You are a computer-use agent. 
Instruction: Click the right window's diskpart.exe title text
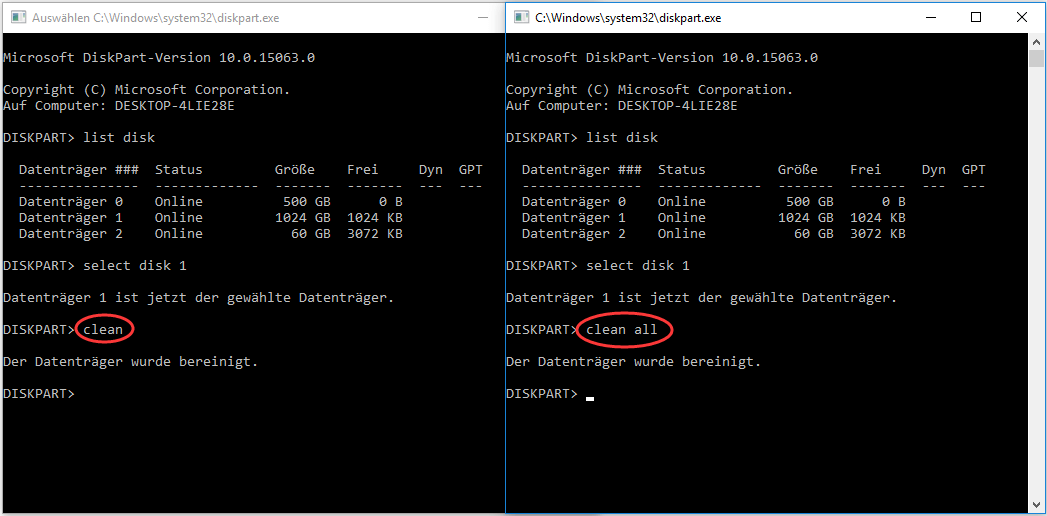pos(628,17)
